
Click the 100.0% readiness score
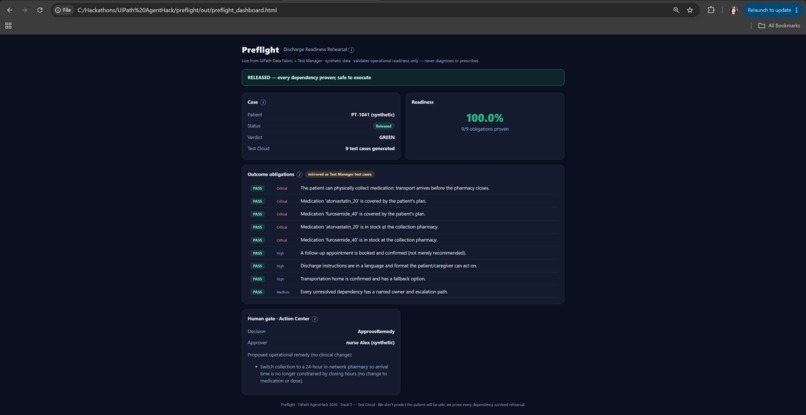pyautogui.click(x=485, y=118)
